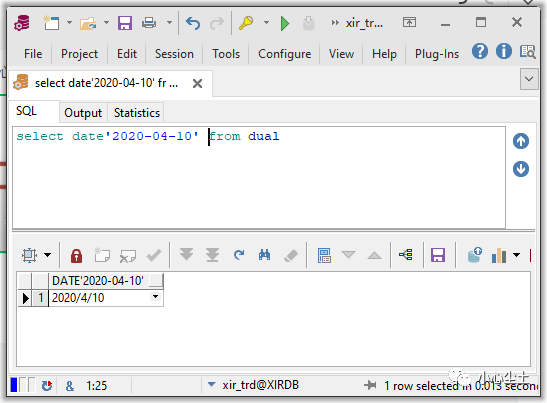Open the 2020/4/10 cell dropdown arrow

coord(155,297)
